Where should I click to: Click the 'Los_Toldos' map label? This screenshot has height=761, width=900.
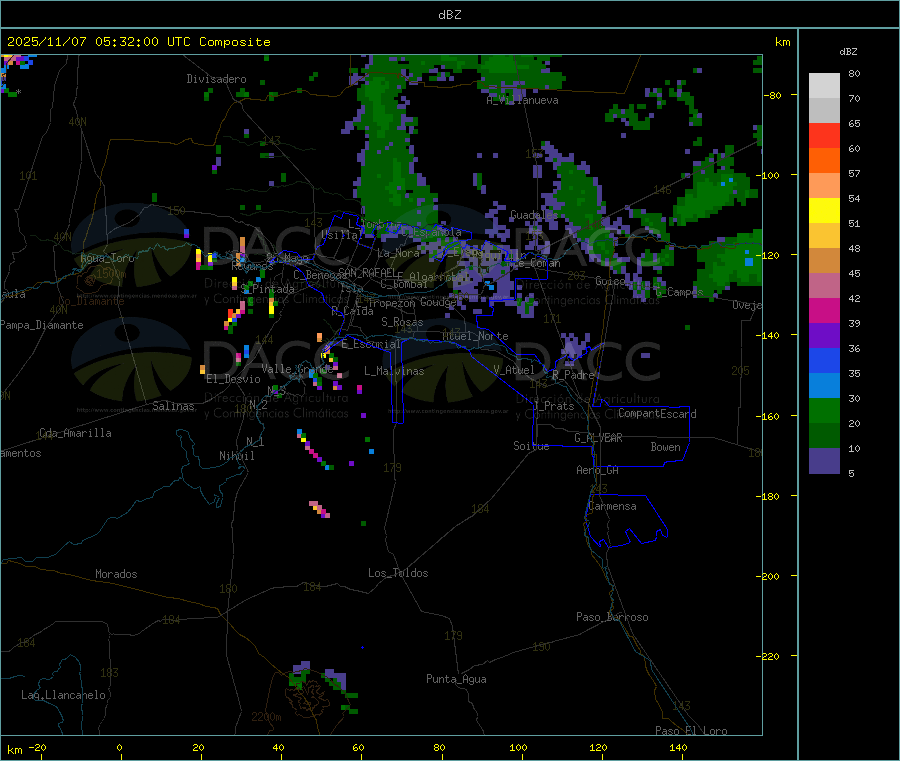click(x=398, y=573)
